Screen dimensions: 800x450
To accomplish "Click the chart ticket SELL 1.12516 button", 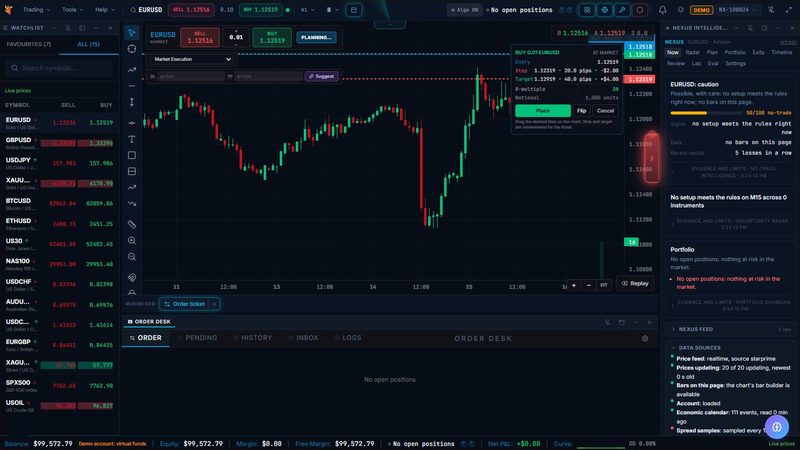I will 200,37.
